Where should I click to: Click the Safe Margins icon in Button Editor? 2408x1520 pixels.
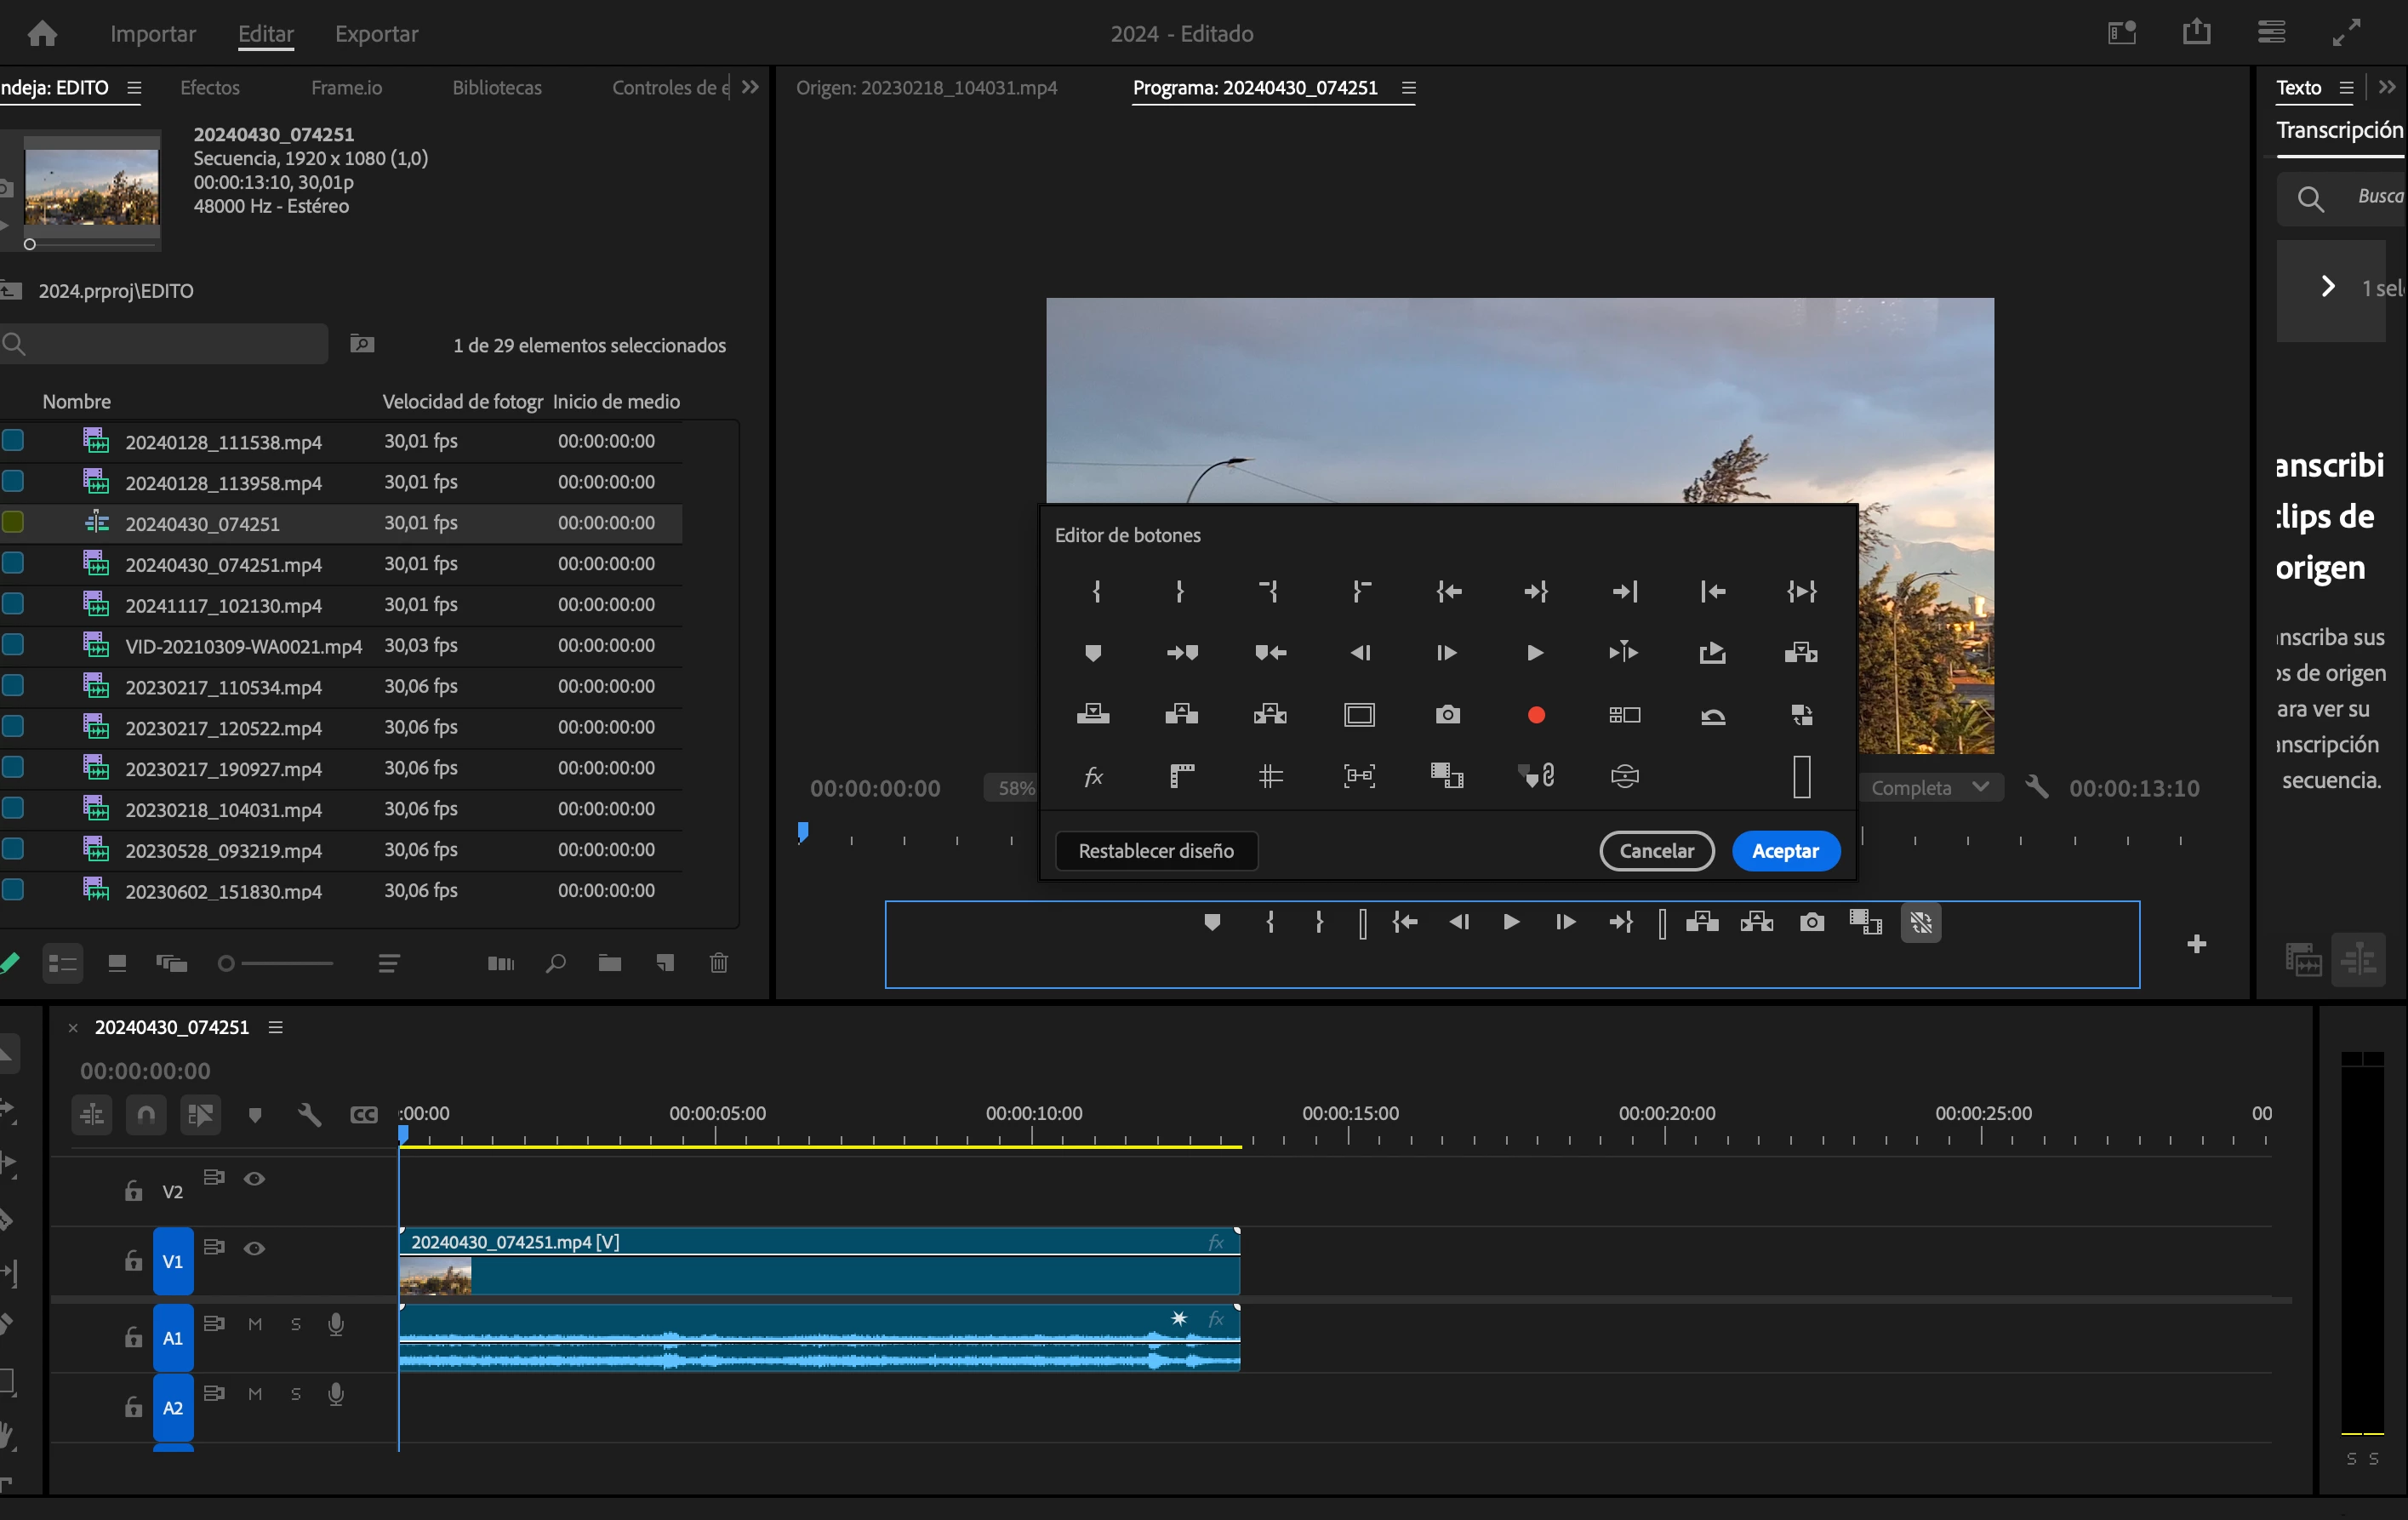point(1359,714)
